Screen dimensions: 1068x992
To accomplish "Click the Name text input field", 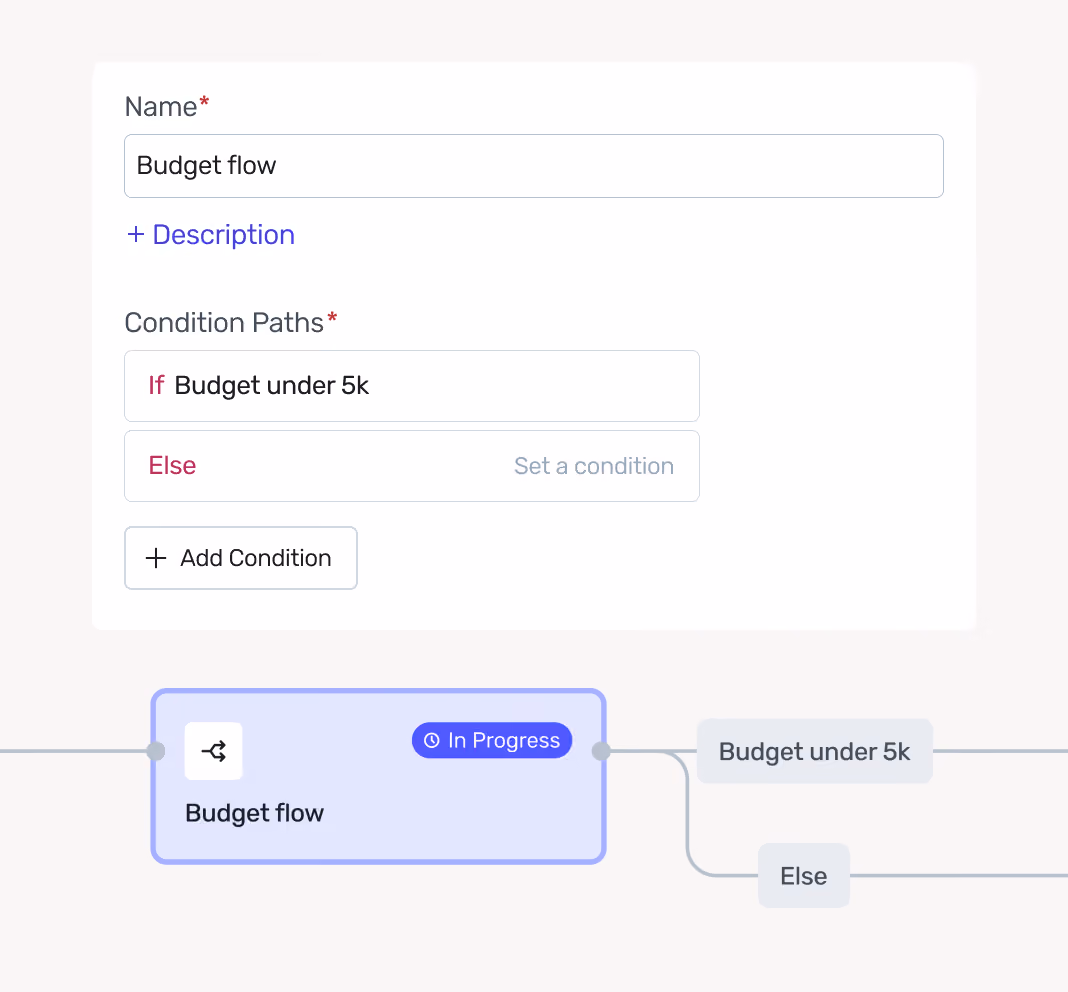I will coord(533,166).
